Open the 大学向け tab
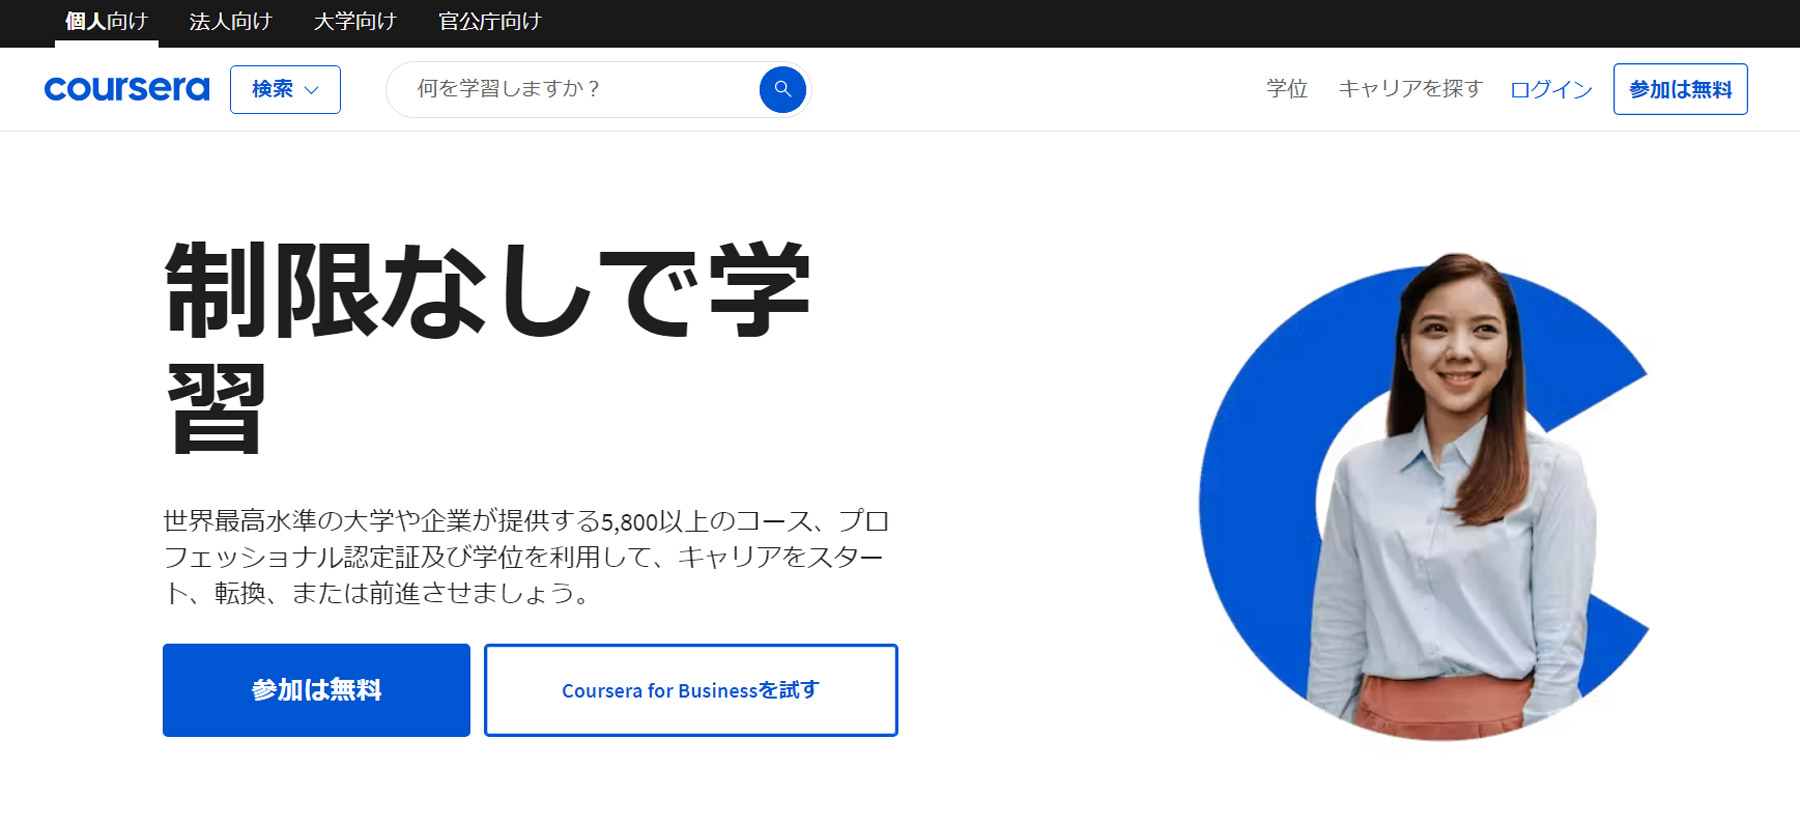The width and height of the screenshot is (1800, 824). click(x=355, y=22)
